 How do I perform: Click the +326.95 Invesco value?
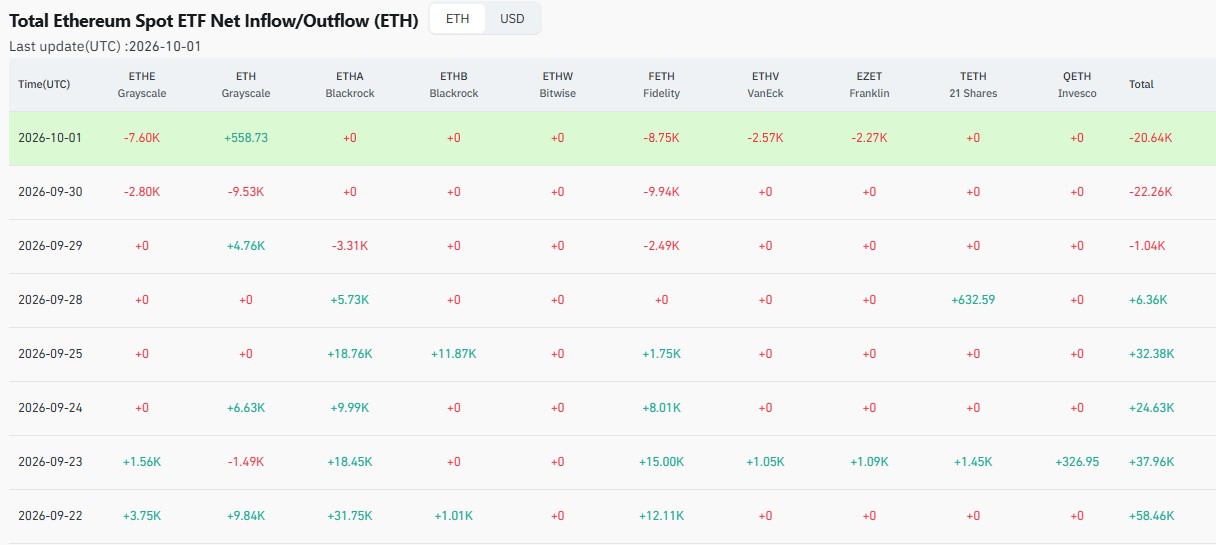click(1077, 462)
